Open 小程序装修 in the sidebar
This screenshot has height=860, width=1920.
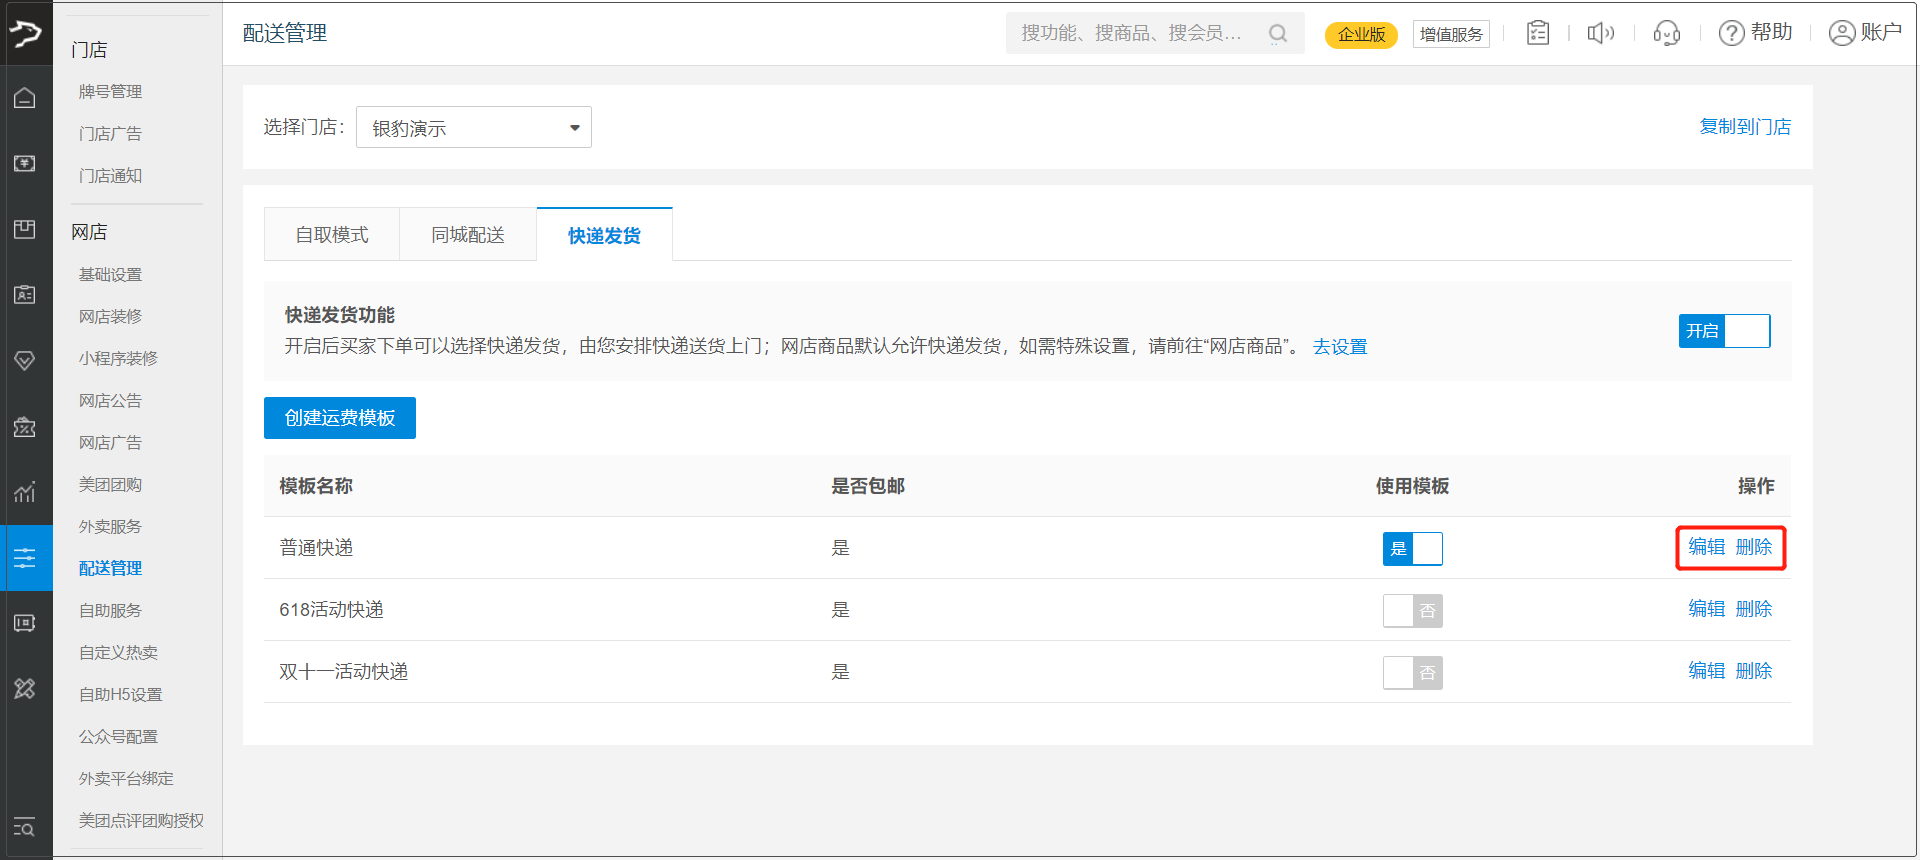point(119,358)
